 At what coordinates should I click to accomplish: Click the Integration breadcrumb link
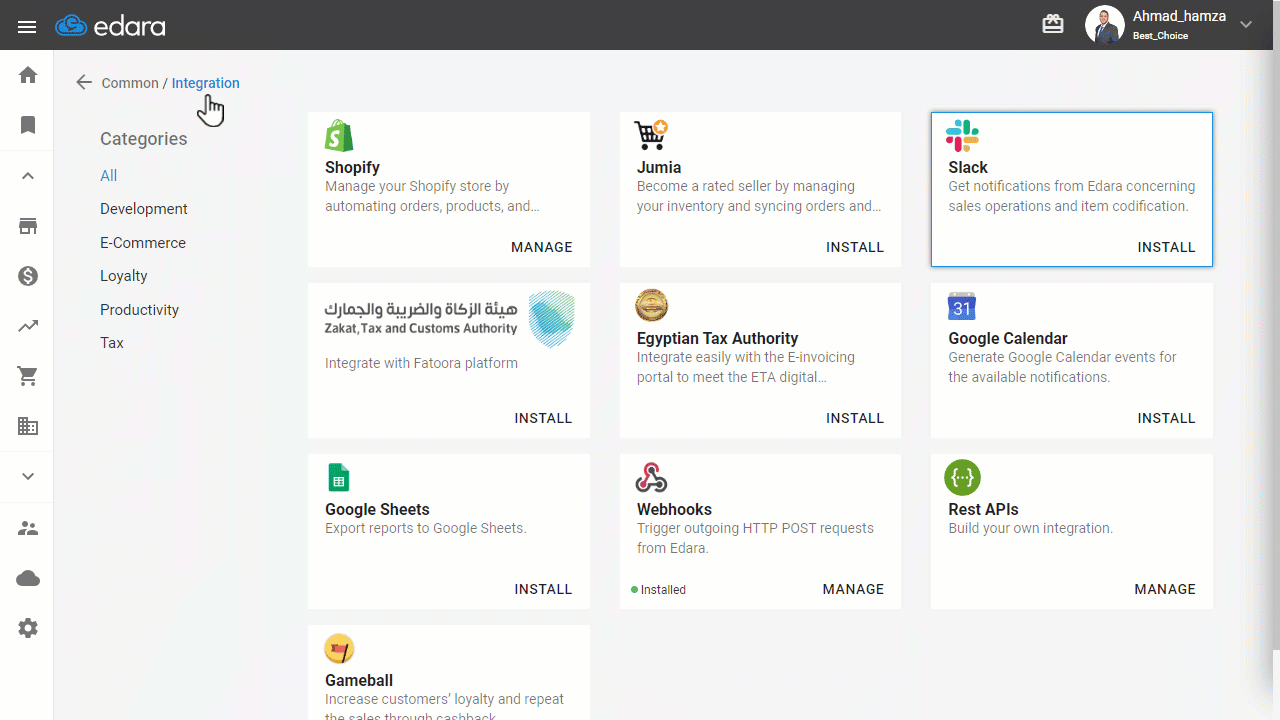pos(206,83)
